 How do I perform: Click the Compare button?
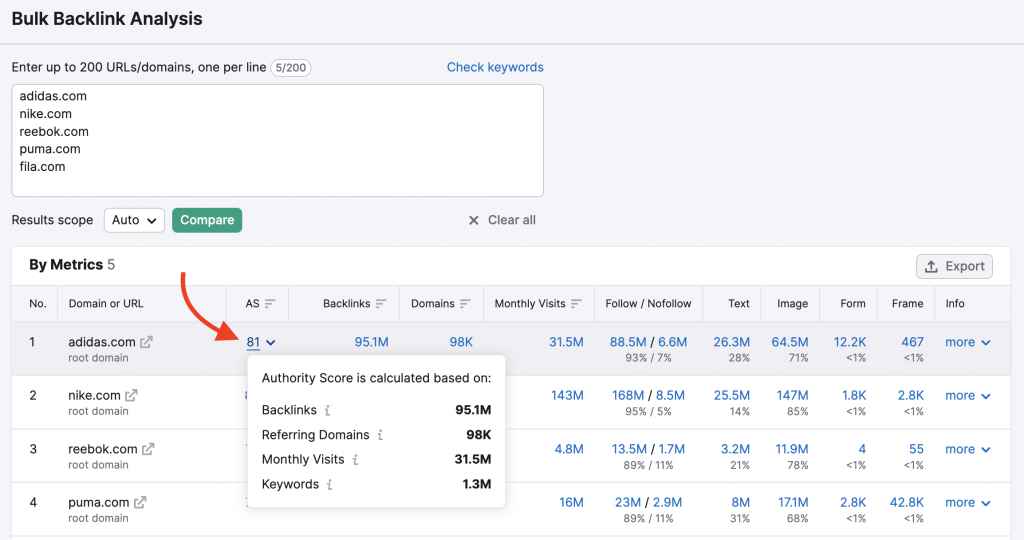coord(207,220)
